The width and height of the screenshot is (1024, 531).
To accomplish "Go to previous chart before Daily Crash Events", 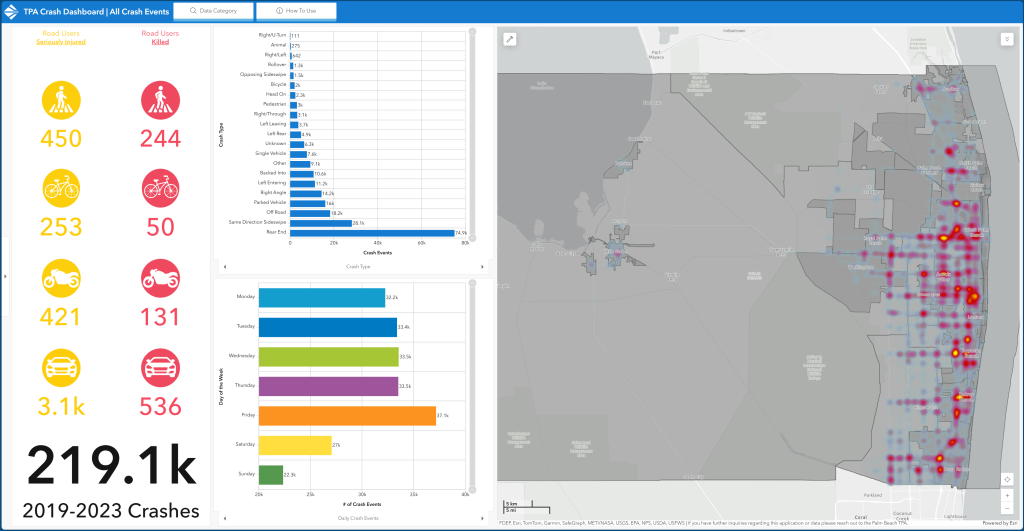I will pyautogui.click(x=223, y=518).
